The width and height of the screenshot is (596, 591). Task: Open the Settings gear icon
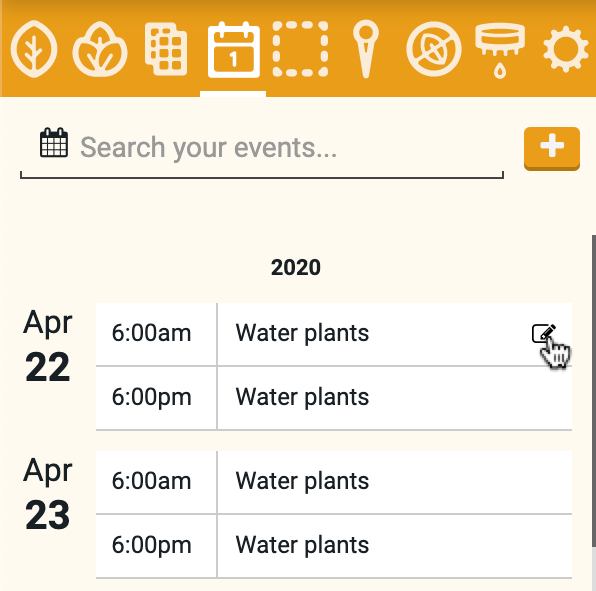coord(566,49)
